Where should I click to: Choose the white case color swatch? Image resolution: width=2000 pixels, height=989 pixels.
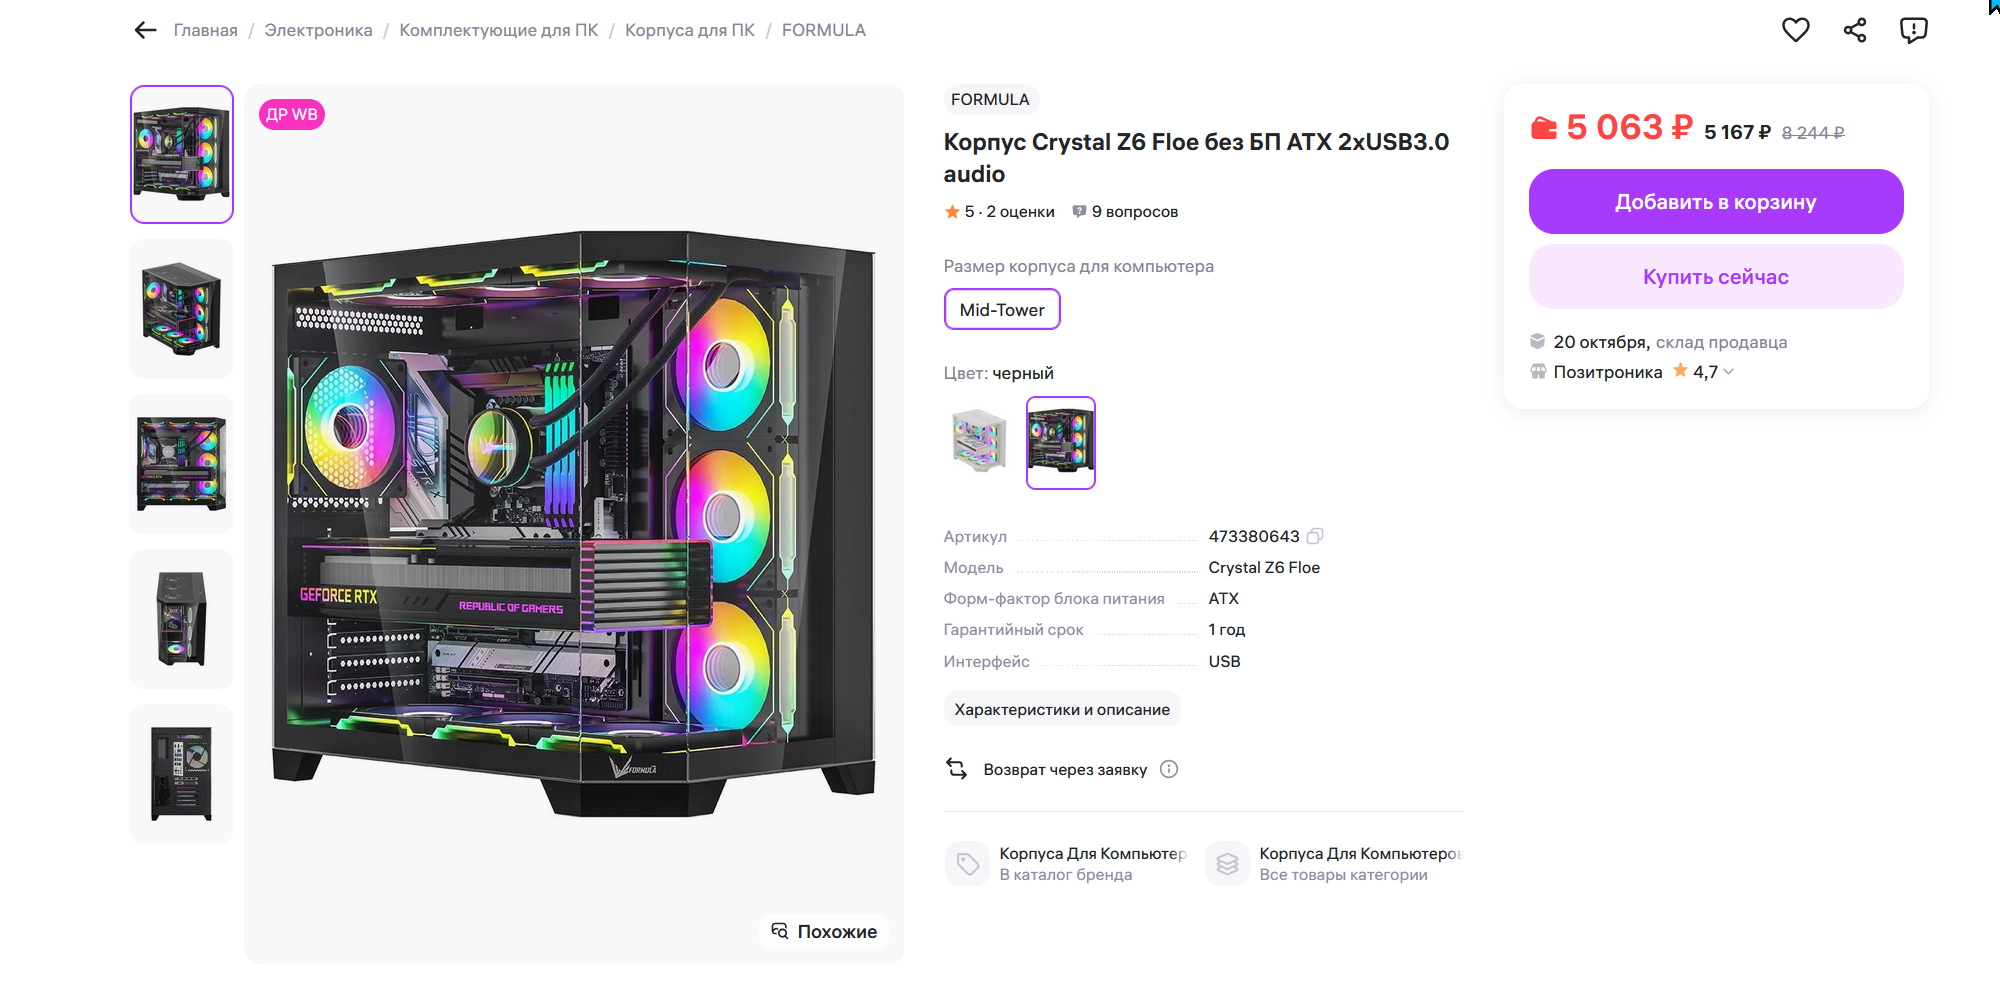(979, 441)
